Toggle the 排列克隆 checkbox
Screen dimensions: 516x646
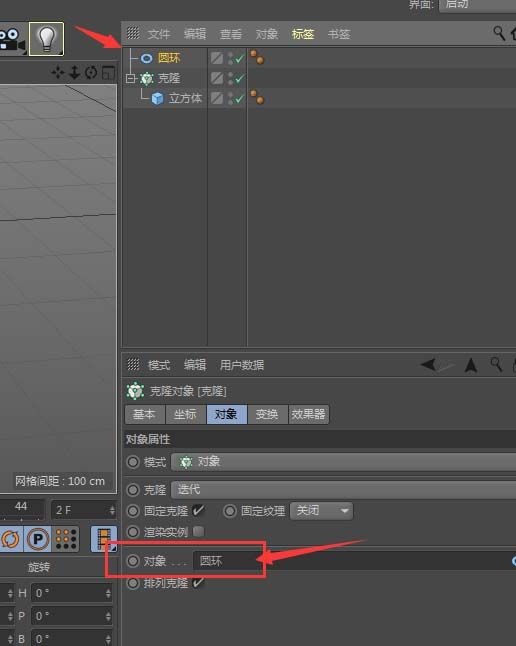(x=198, y=583)
